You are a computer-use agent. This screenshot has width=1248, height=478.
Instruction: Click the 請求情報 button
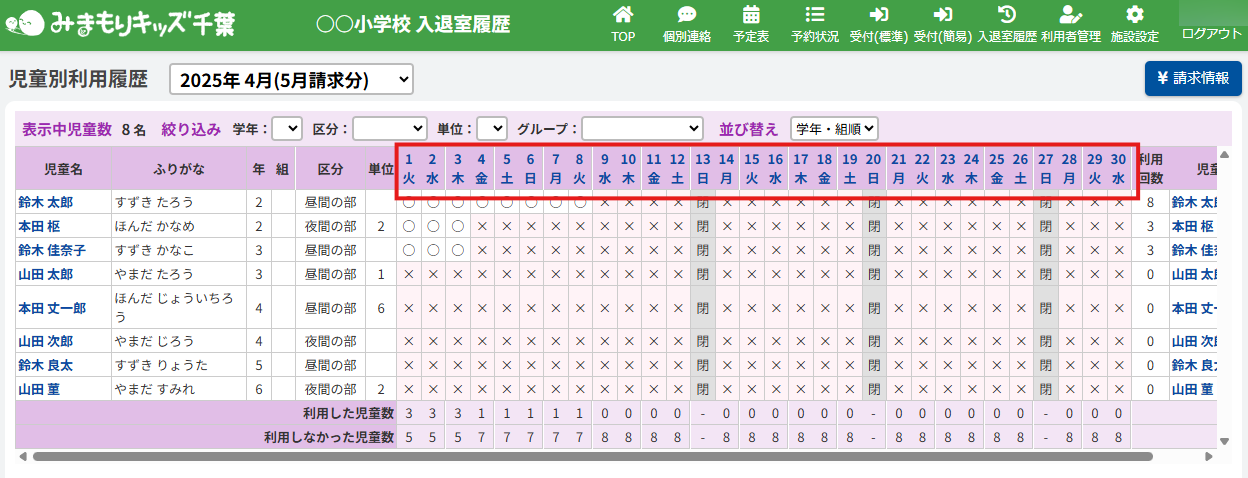tap(1193, 78)
